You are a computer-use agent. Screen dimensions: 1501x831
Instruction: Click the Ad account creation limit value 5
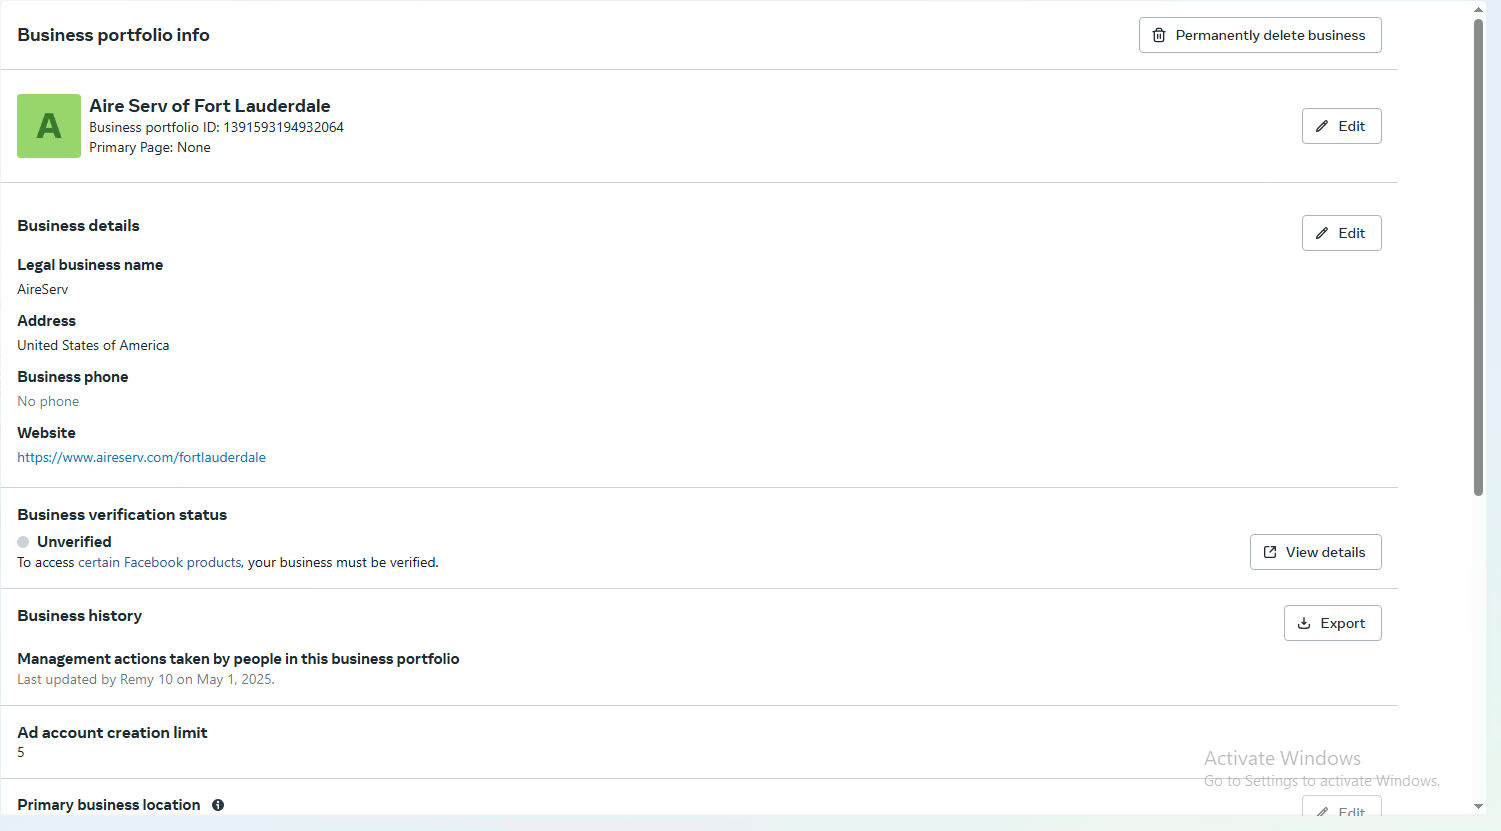click(x=21, y=752)
